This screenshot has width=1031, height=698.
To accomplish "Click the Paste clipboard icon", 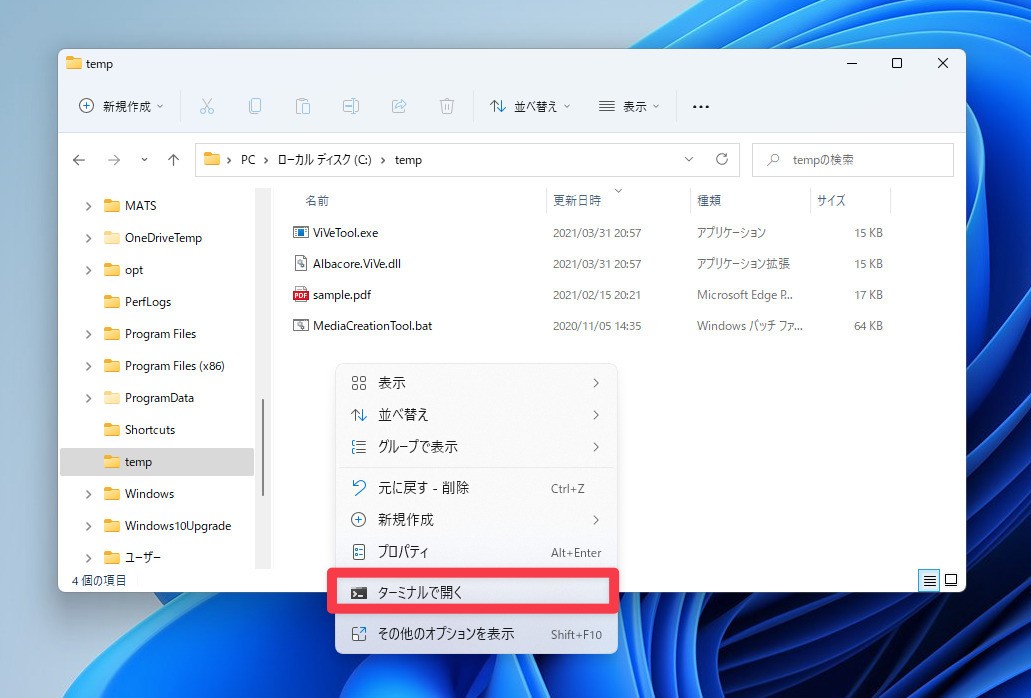I will [x=302, y=106].
